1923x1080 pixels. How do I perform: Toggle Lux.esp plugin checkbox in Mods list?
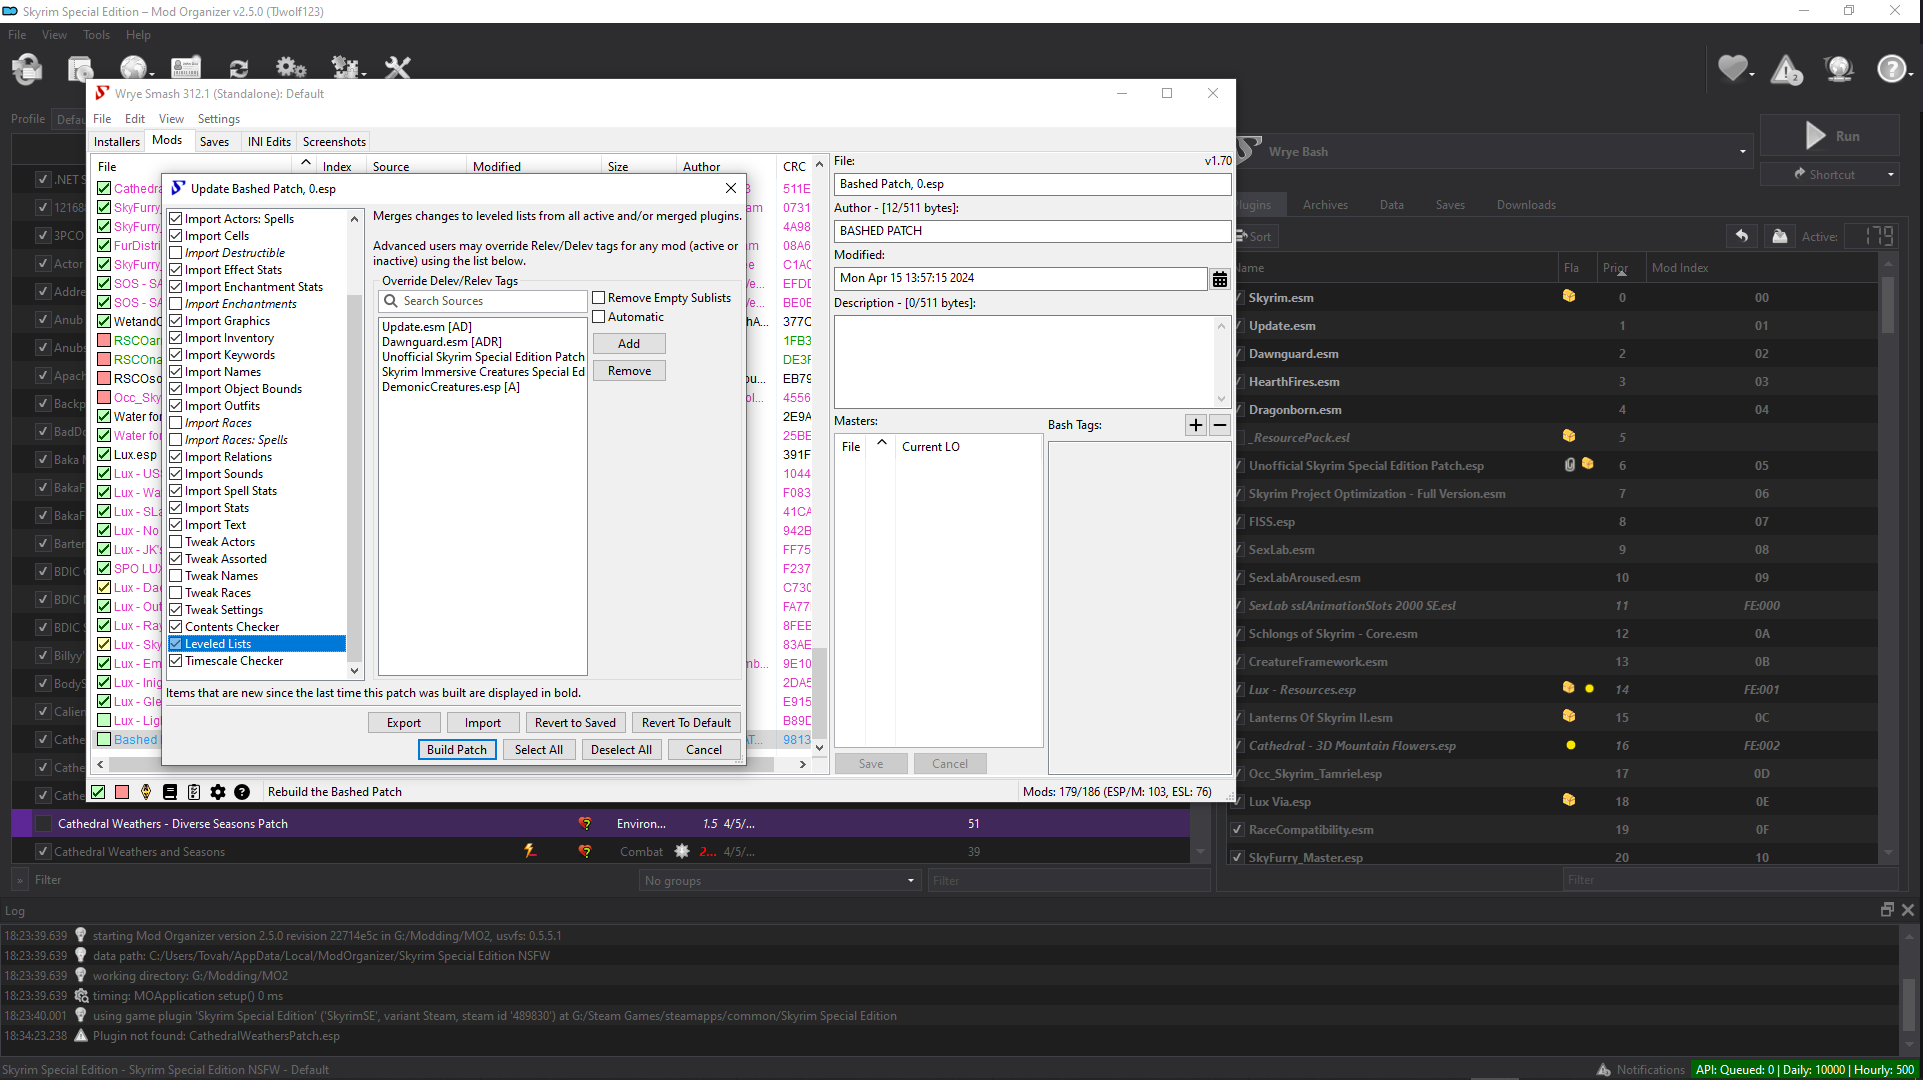tap(104, 454)
